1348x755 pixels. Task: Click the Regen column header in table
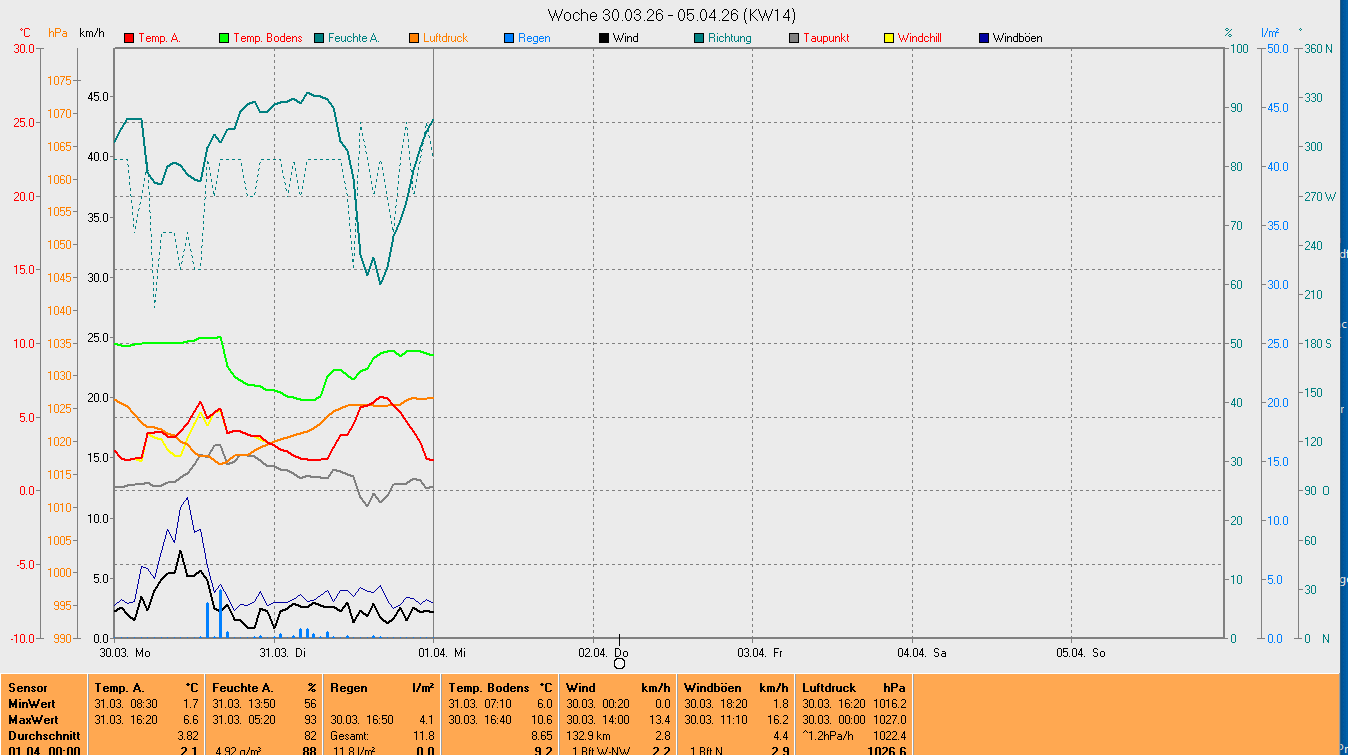coord(348,688)
